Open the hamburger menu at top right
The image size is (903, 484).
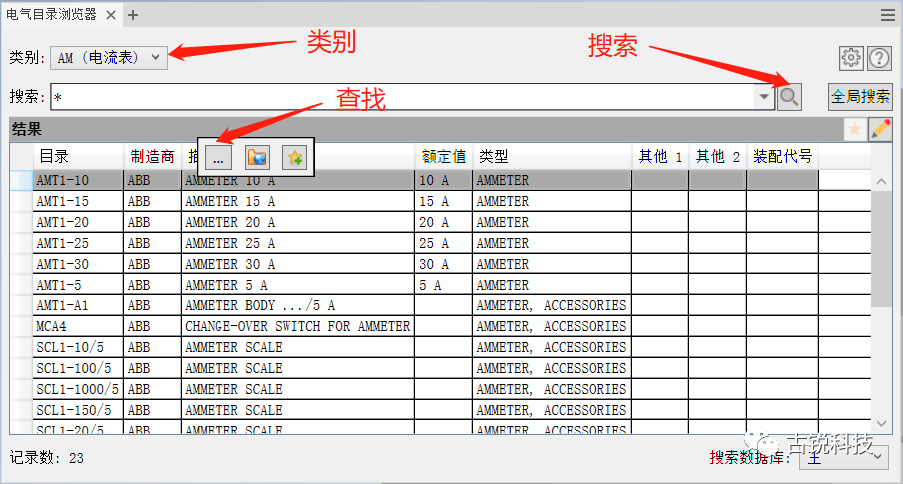coord(887,15)
